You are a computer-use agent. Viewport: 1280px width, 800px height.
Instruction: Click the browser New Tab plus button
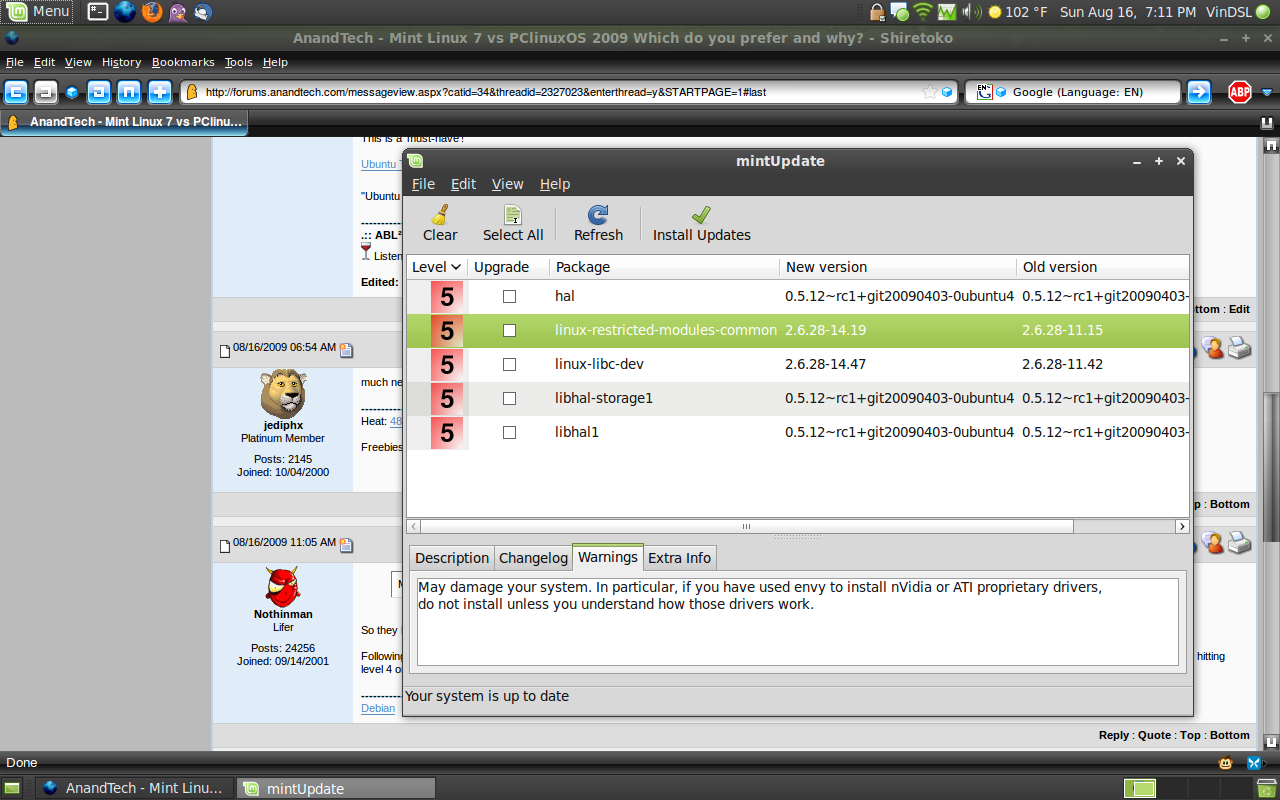point(160,92)
